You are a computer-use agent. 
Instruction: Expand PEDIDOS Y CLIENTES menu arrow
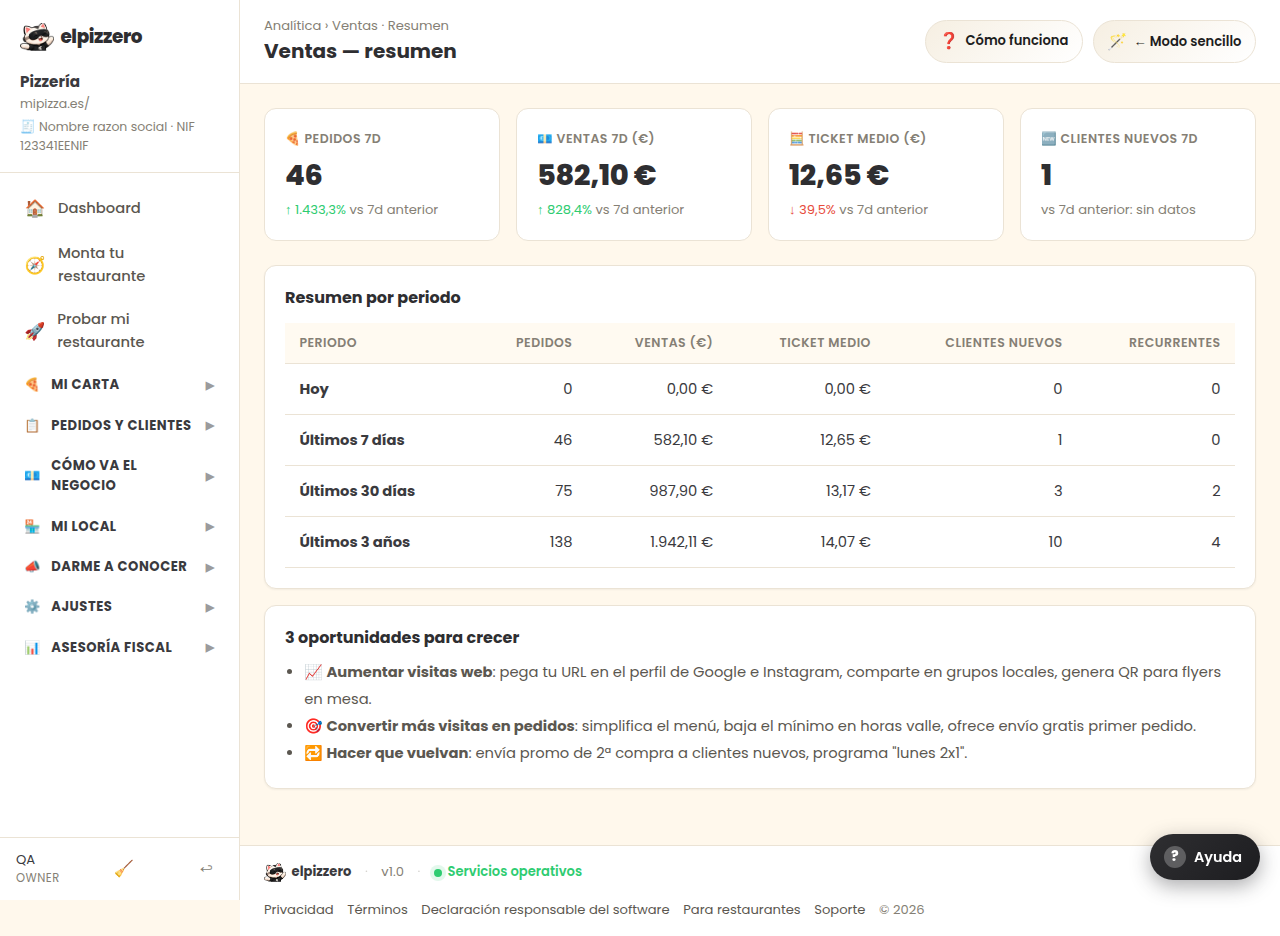[x=210, y=426]
